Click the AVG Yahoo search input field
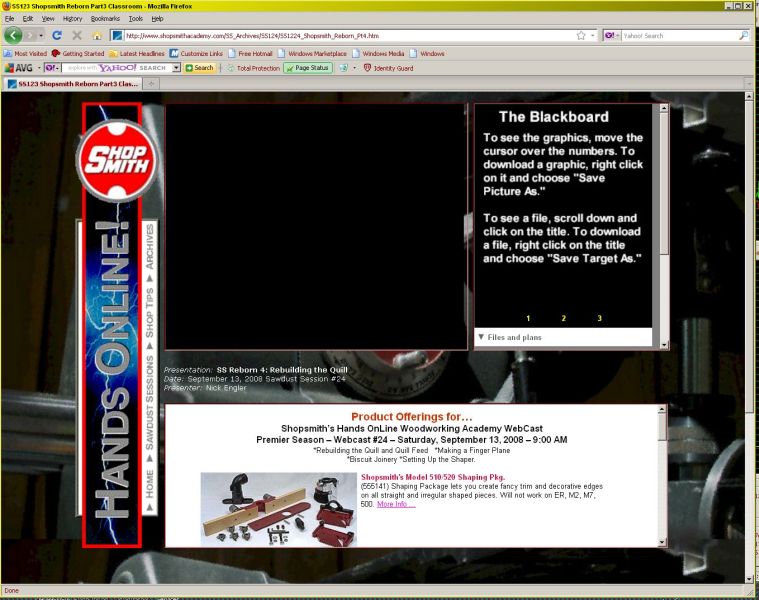This screenshot has width=759, height=600. 117,68
